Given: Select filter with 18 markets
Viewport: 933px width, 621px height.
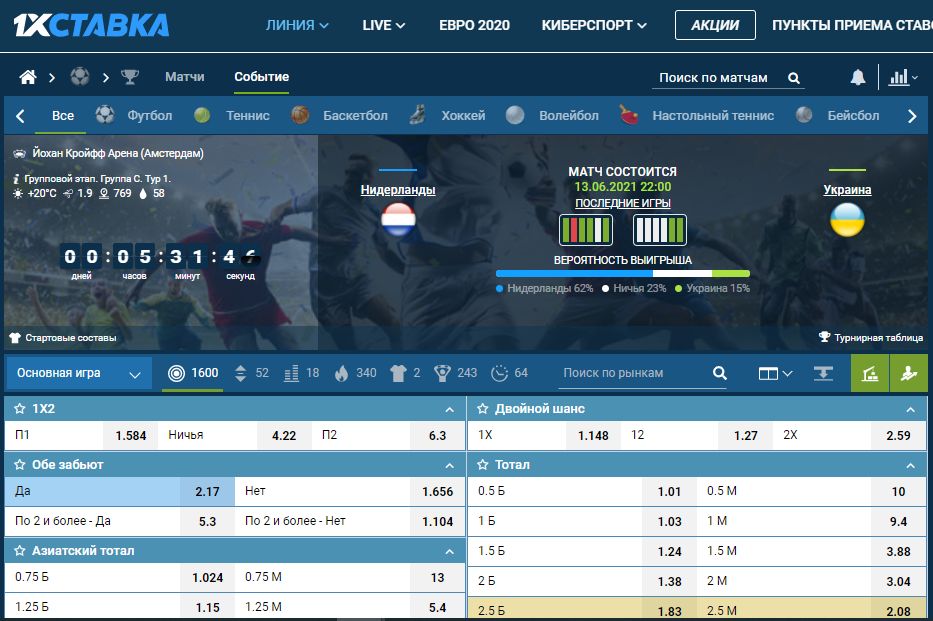Looking at the screenshot, I should [301, 374].
